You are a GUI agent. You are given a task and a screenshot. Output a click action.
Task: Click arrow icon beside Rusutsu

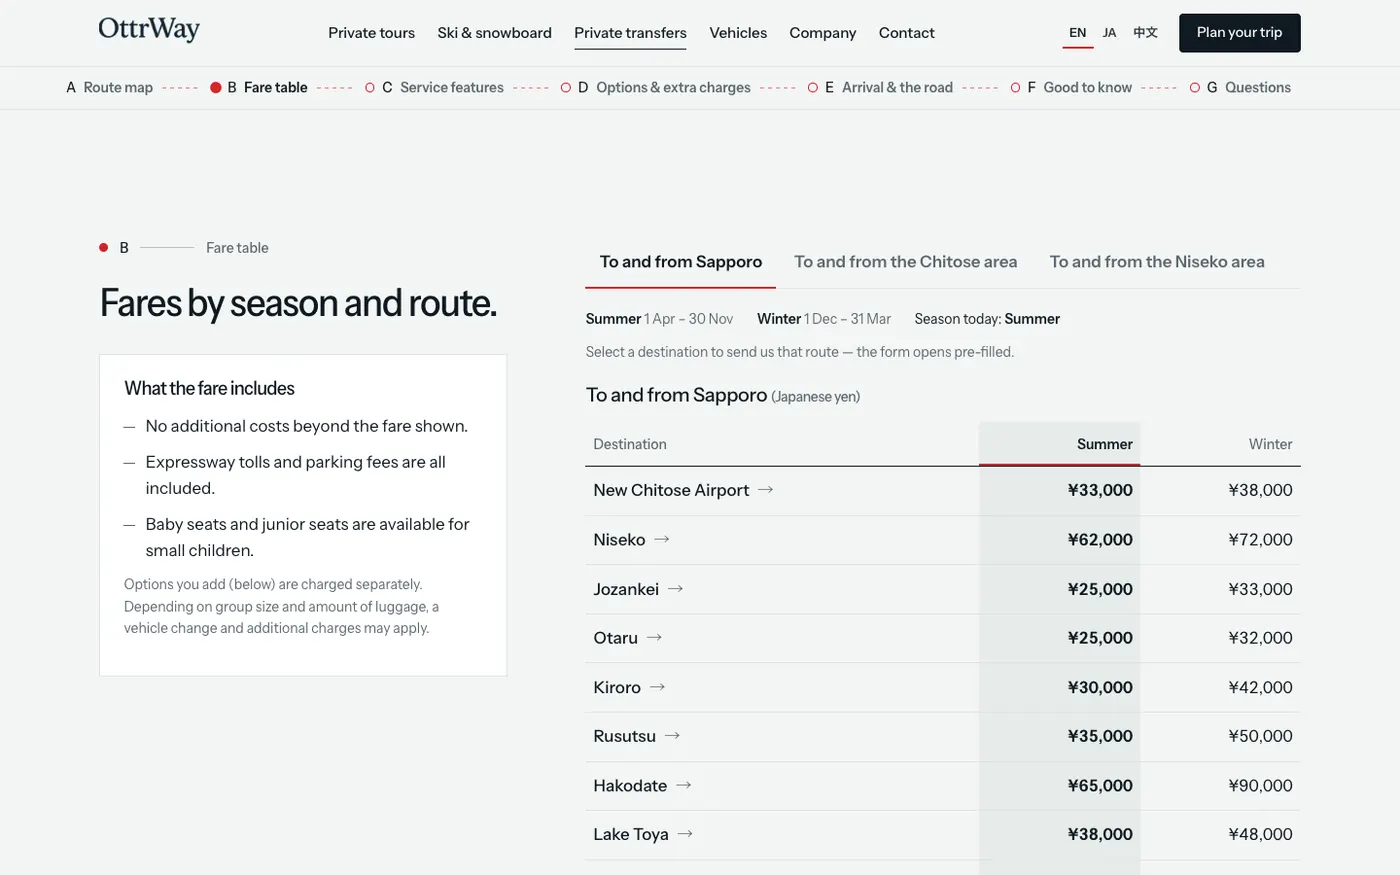[673, 736]
